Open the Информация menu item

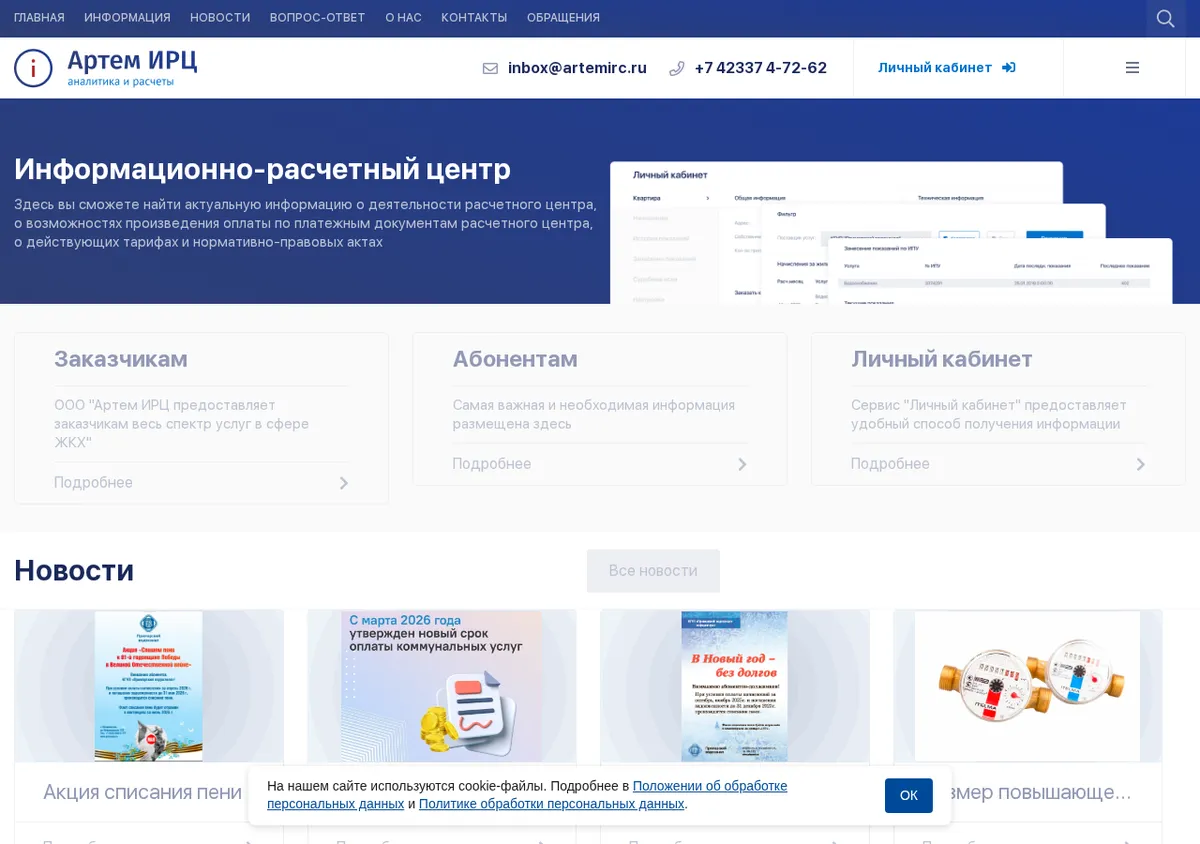(x=127, y=18)
